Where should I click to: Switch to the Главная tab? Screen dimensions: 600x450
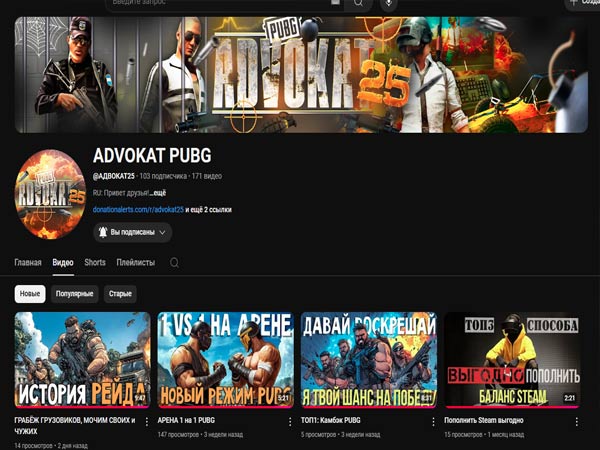coord(28,263)
